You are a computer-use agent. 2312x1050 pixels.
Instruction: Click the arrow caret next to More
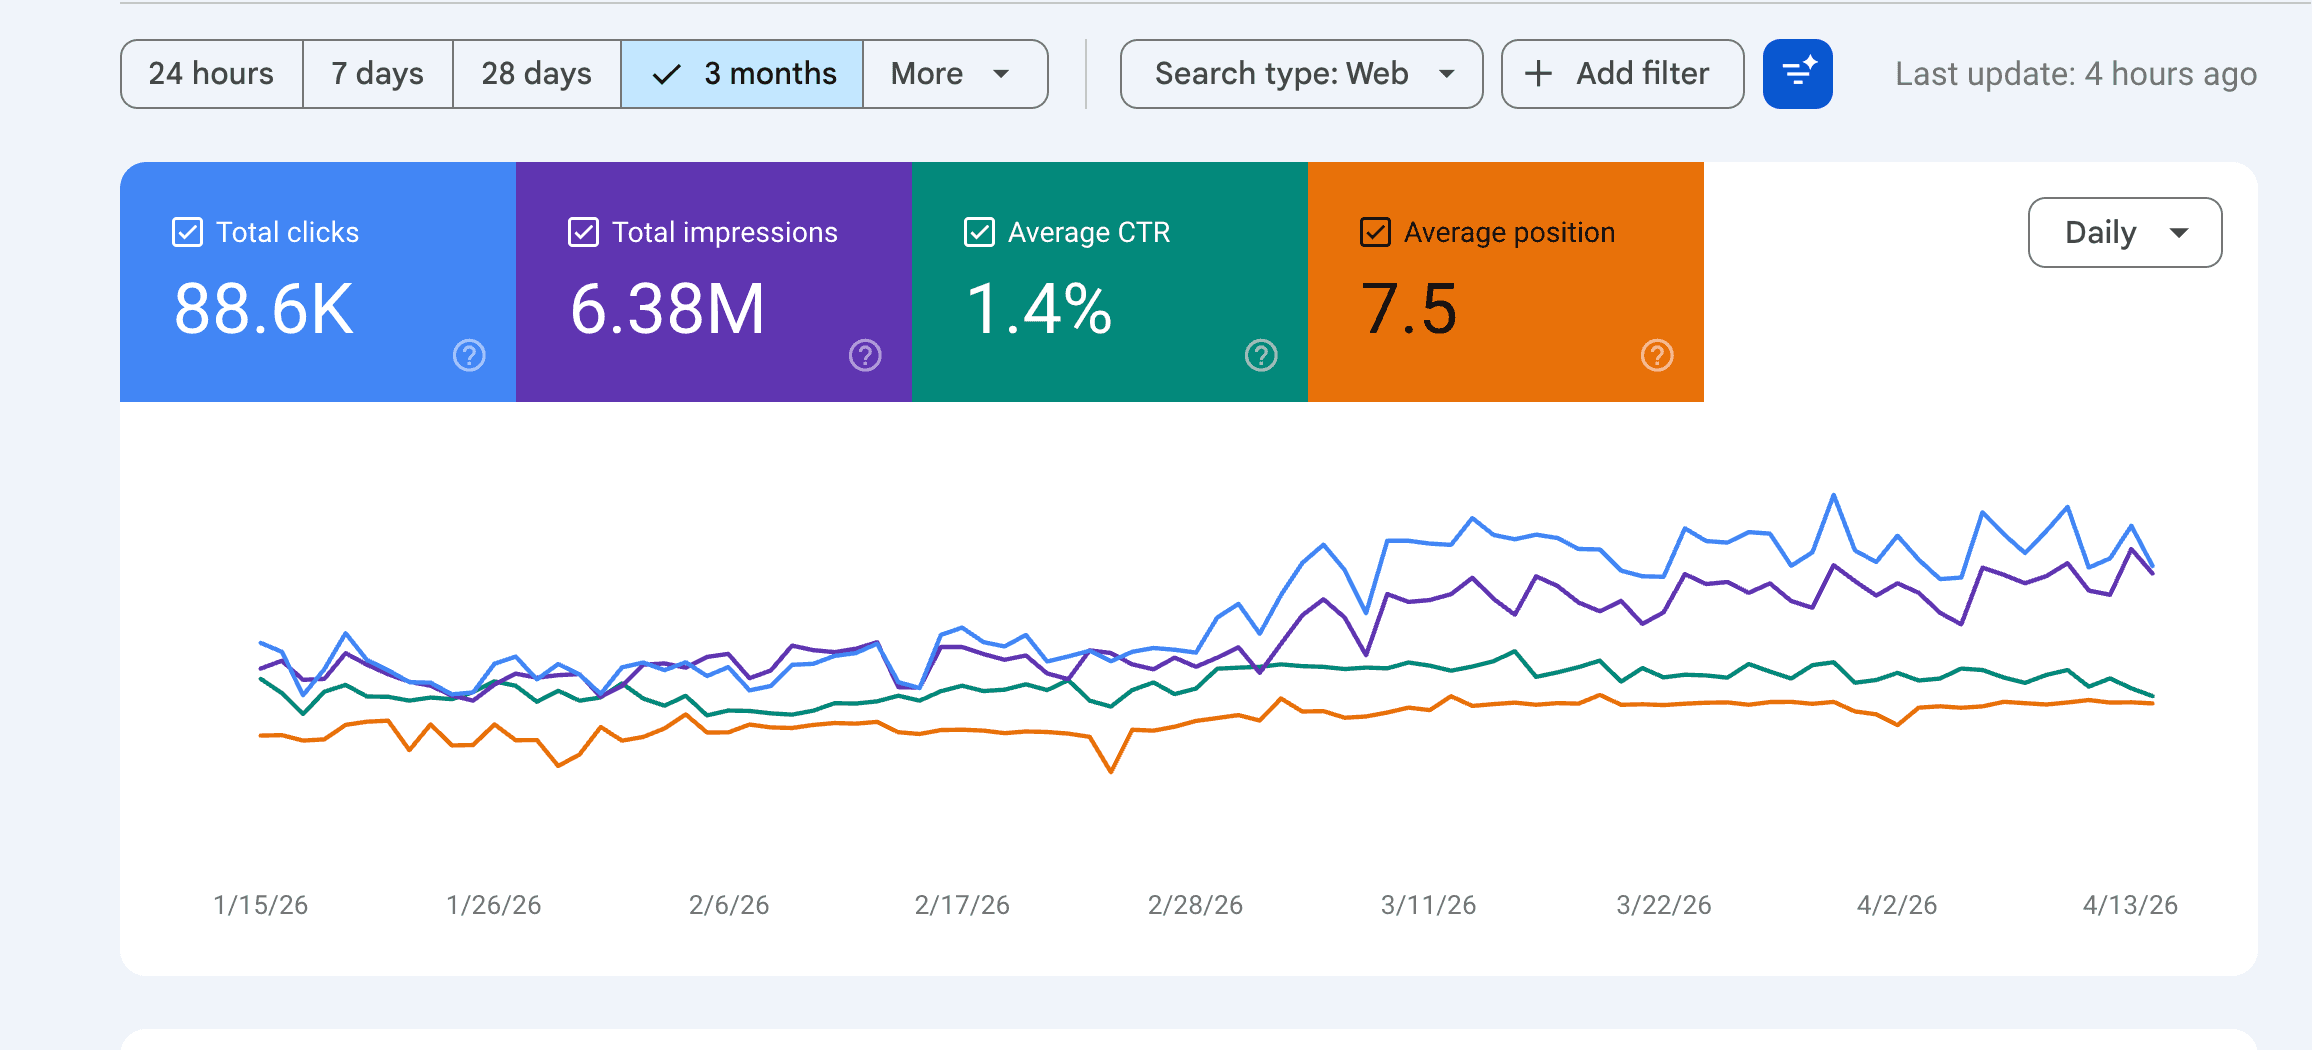1001,74
